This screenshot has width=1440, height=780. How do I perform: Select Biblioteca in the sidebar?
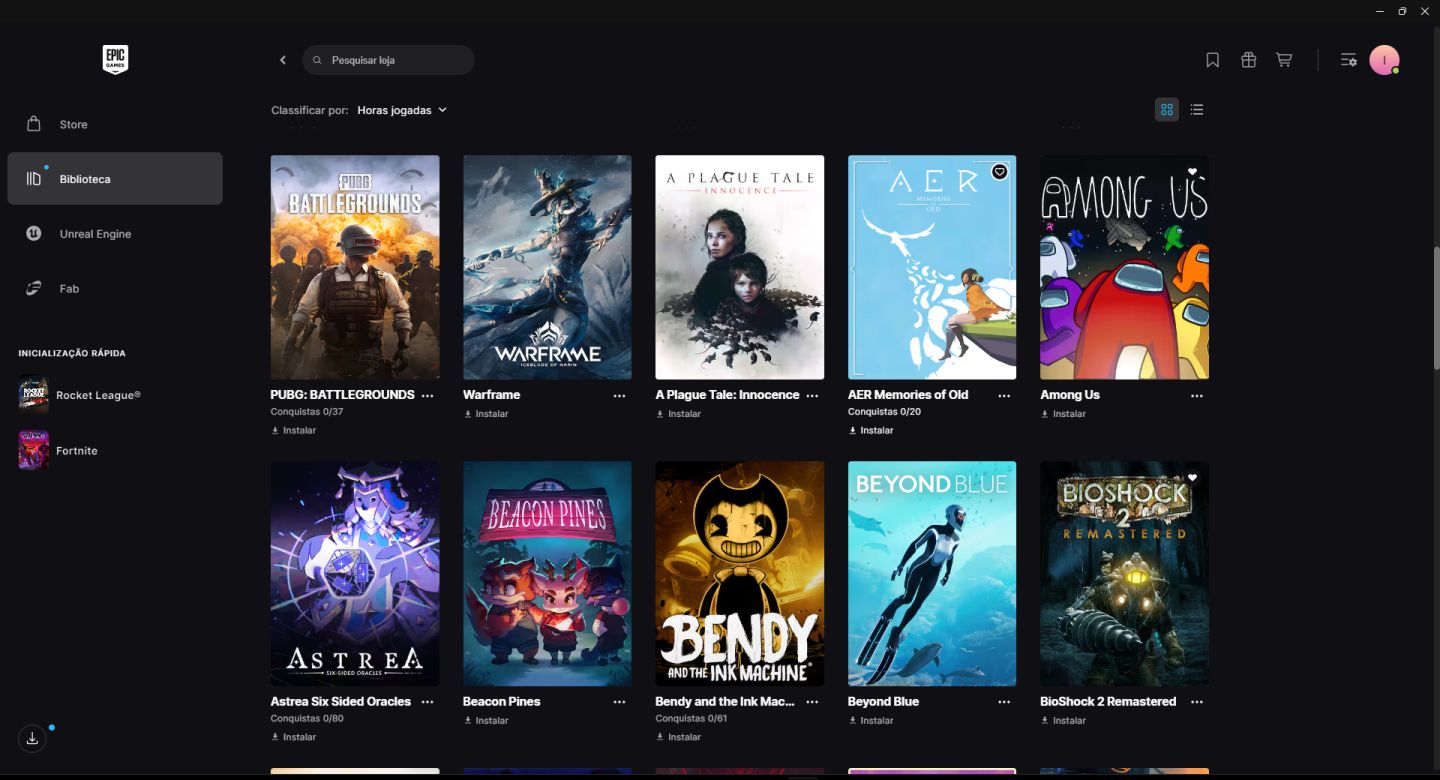point(115,179)
